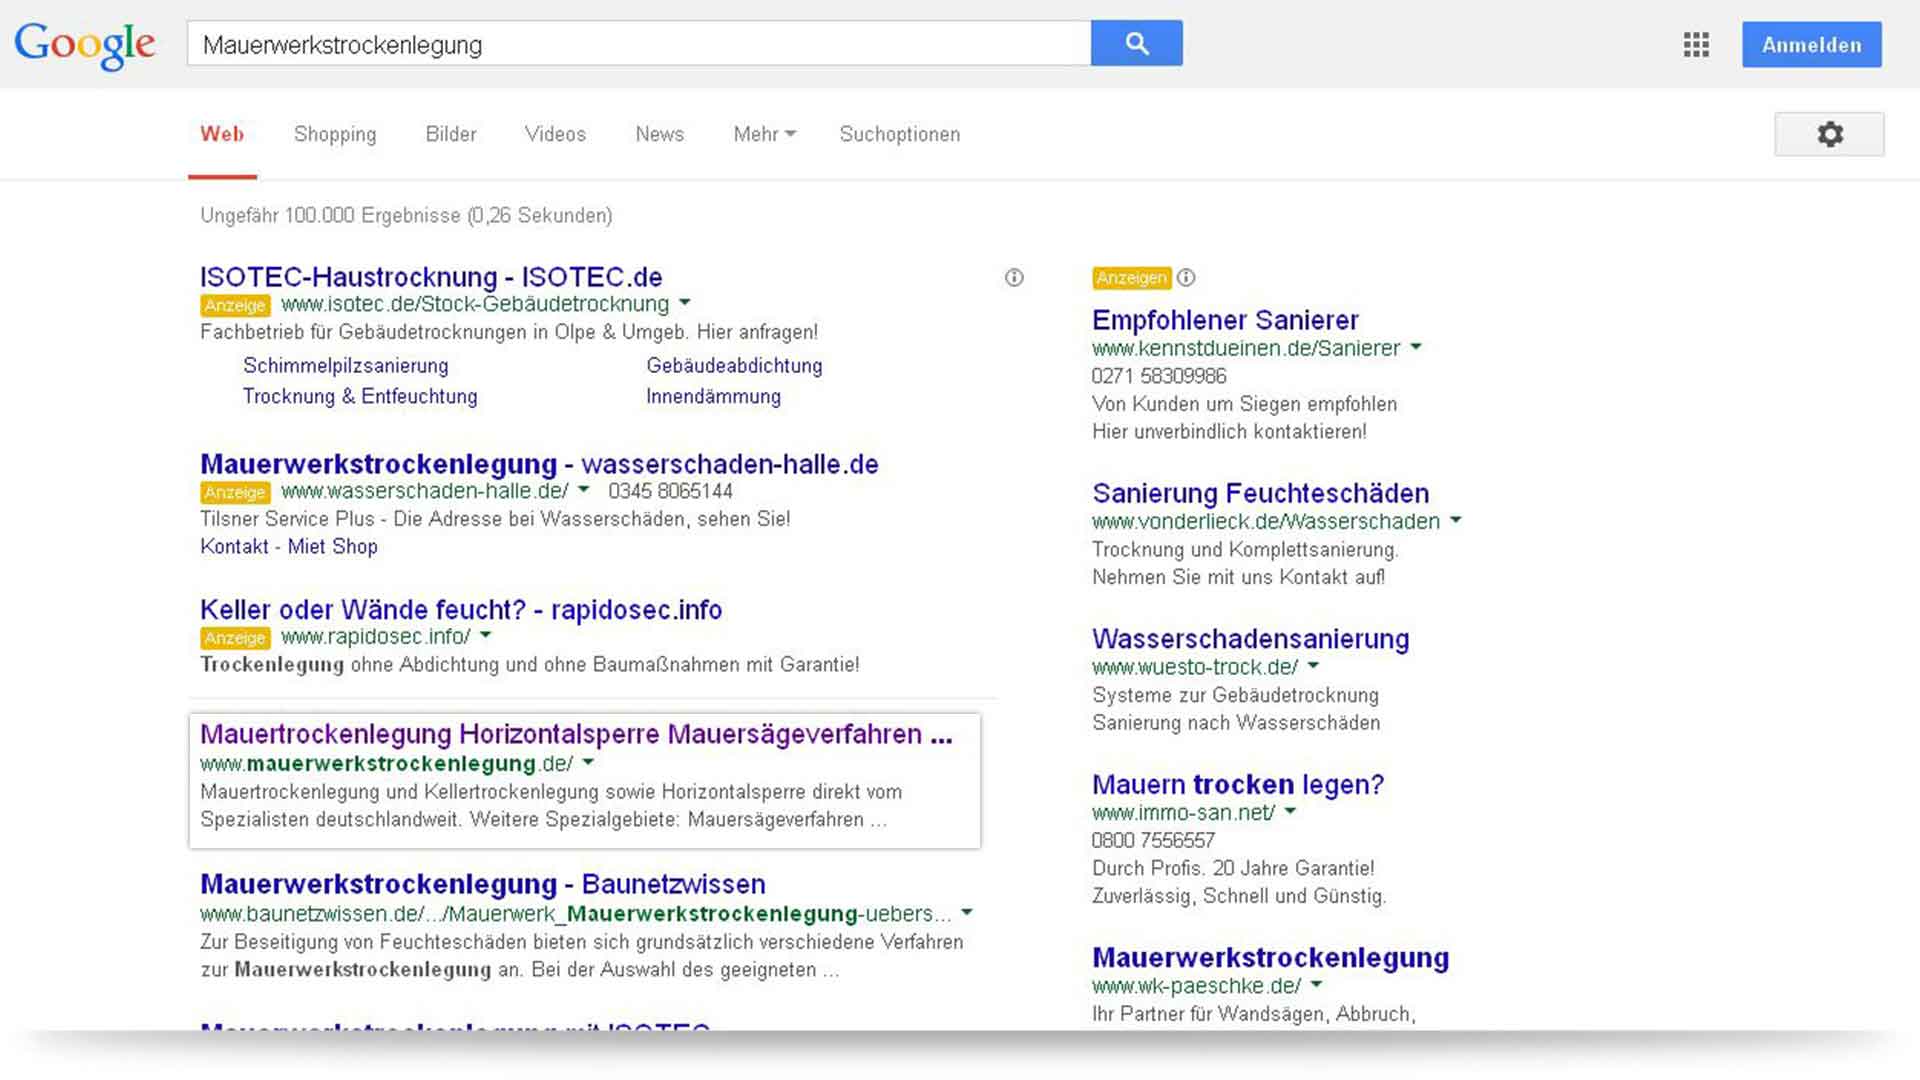Open Mauern trocken legen? ad

(1238, 785)
